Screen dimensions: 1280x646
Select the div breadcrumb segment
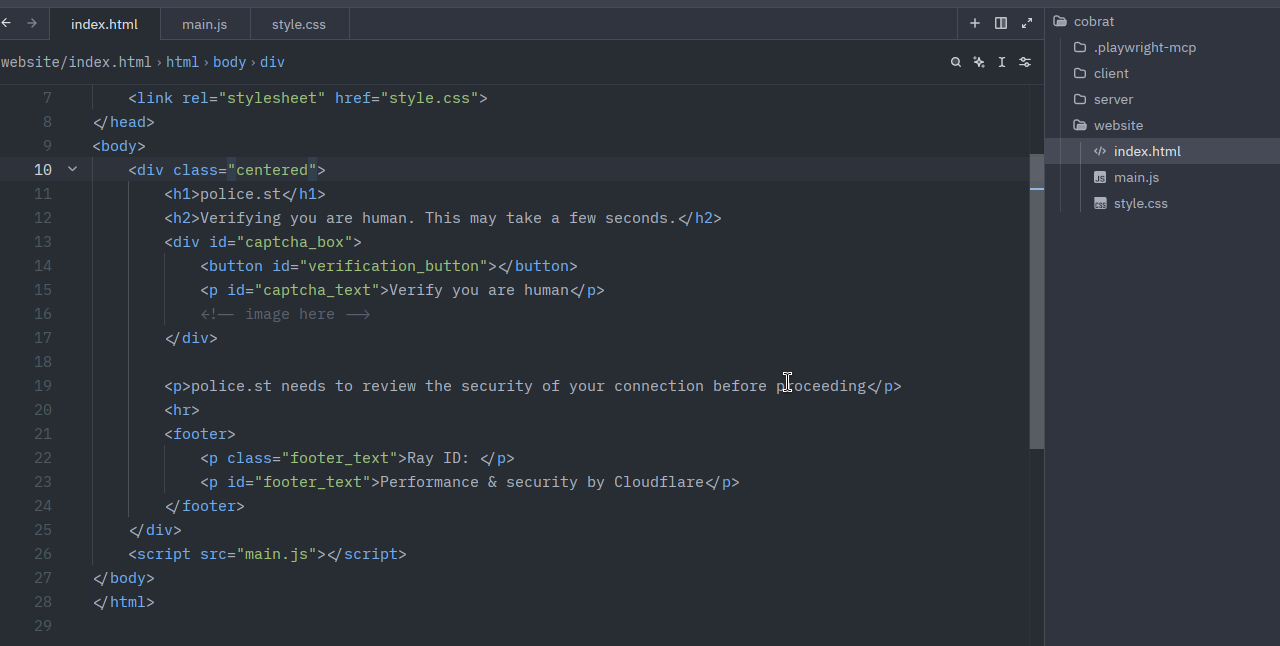click(272, 62)
